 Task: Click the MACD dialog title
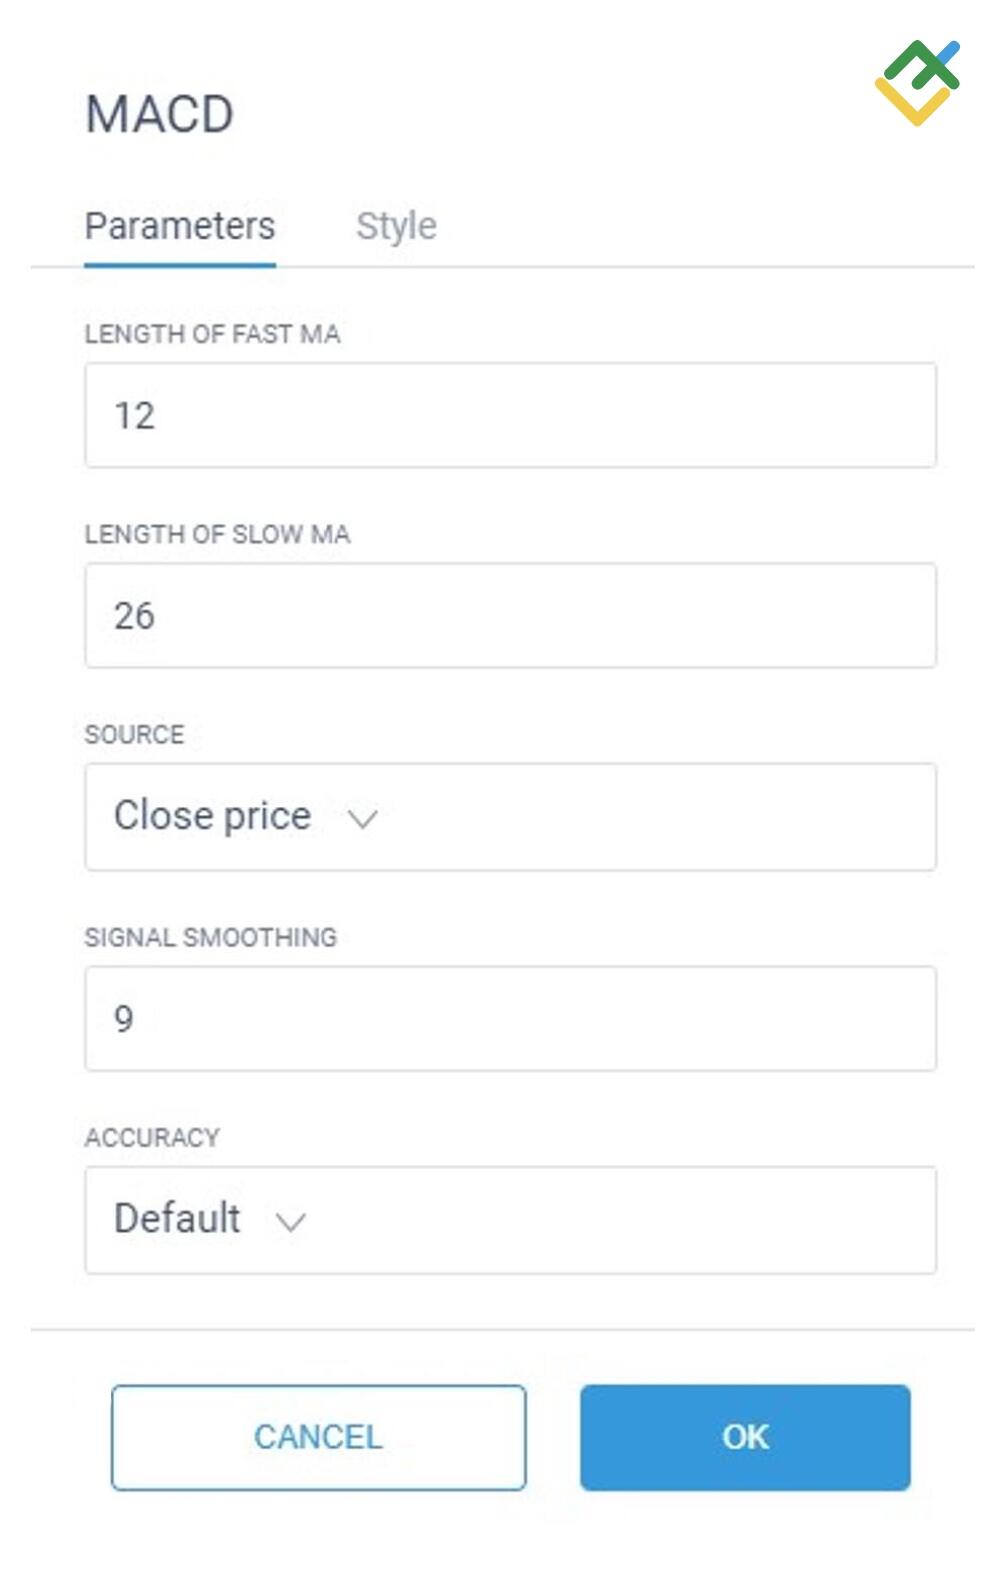click(x=160, y=114)
